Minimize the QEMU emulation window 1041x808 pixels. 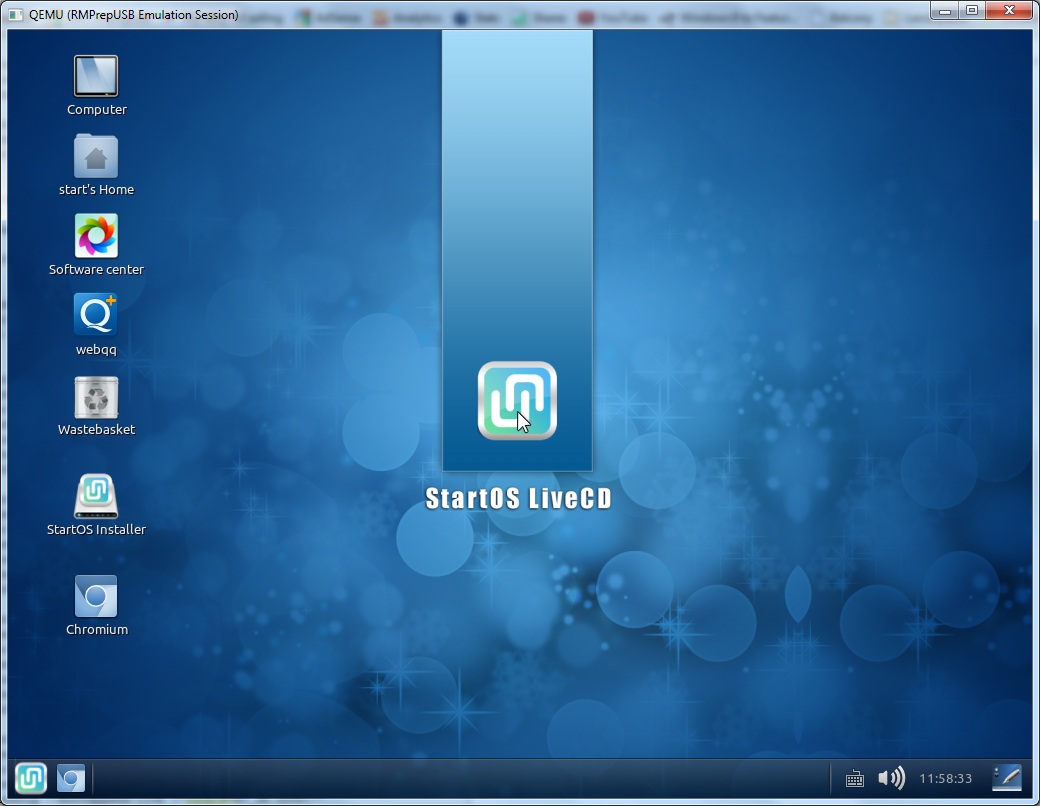click(x=945, y=11)
